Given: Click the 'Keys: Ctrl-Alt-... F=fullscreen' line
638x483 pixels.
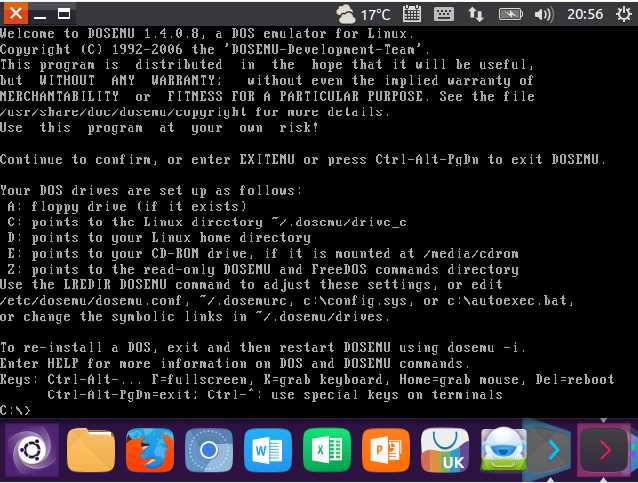Looking at the screenshot, I should coord(307,379).
